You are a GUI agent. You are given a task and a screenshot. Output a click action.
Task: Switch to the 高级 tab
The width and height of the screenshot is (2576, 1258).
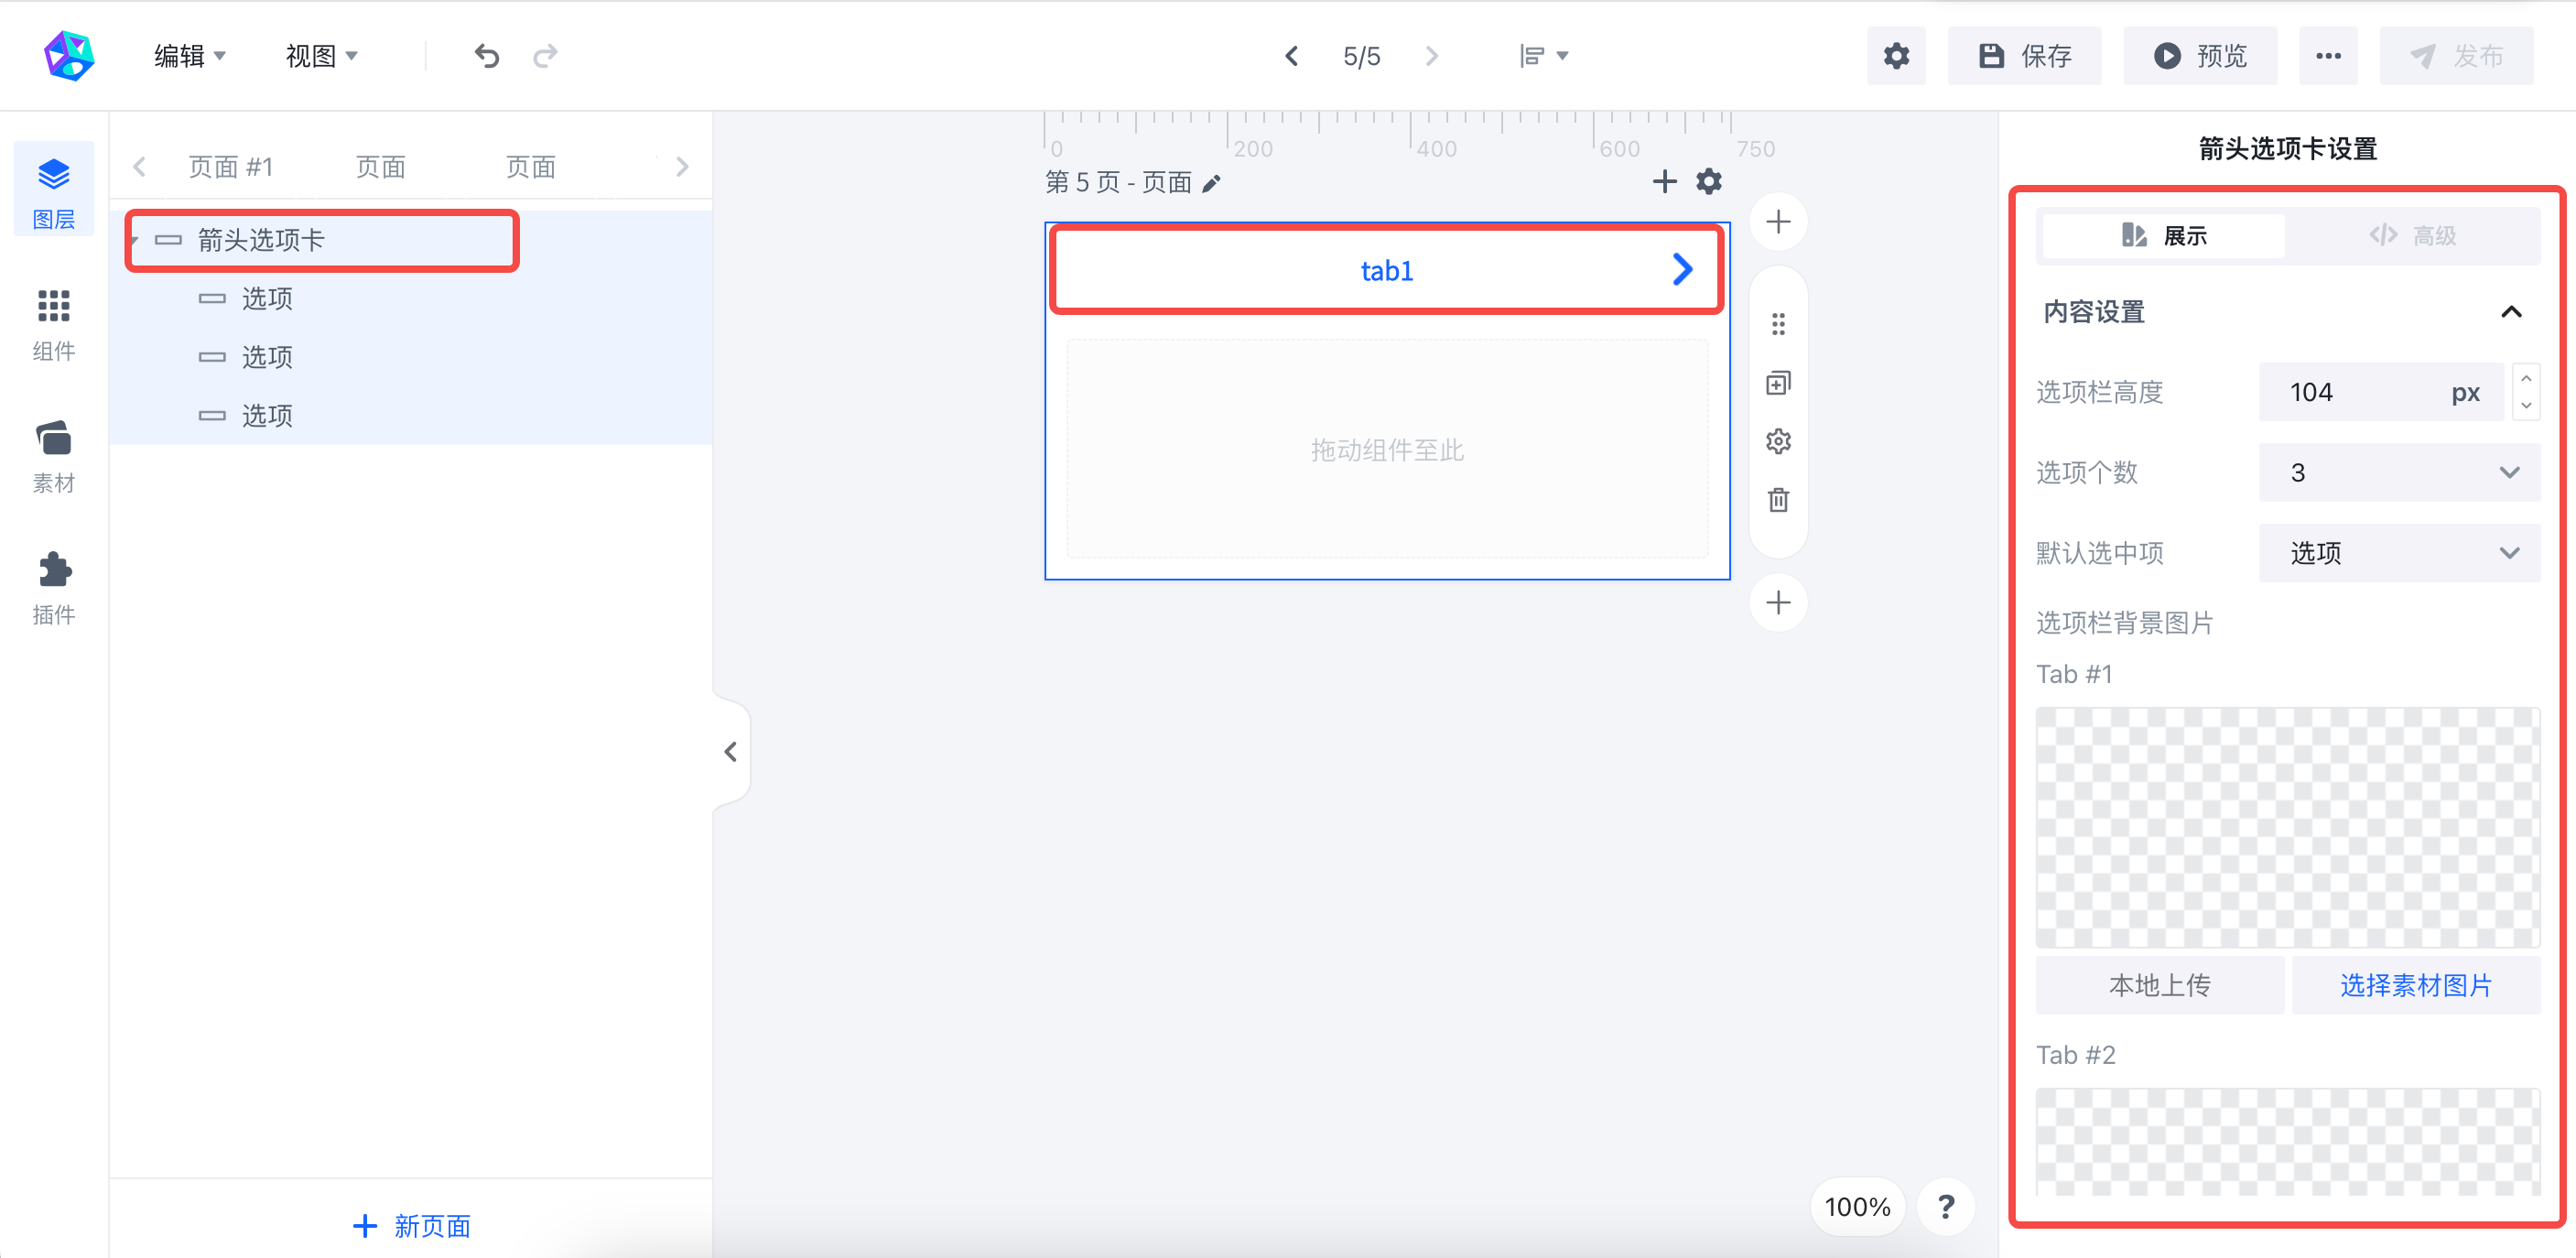[2412, 235]
